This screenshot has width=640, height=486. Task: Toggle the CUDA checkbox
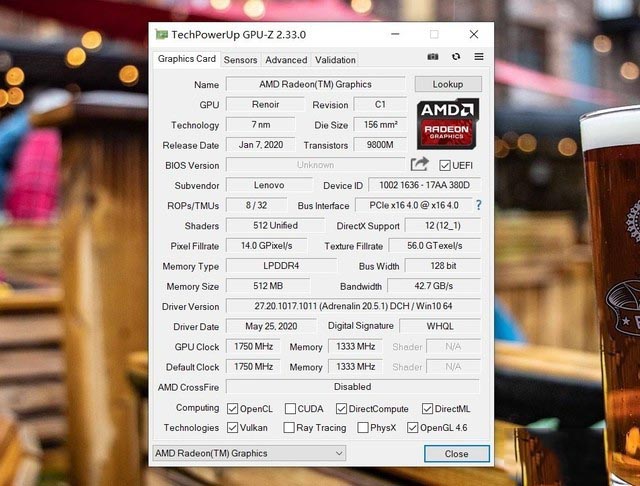coord(290,408)
